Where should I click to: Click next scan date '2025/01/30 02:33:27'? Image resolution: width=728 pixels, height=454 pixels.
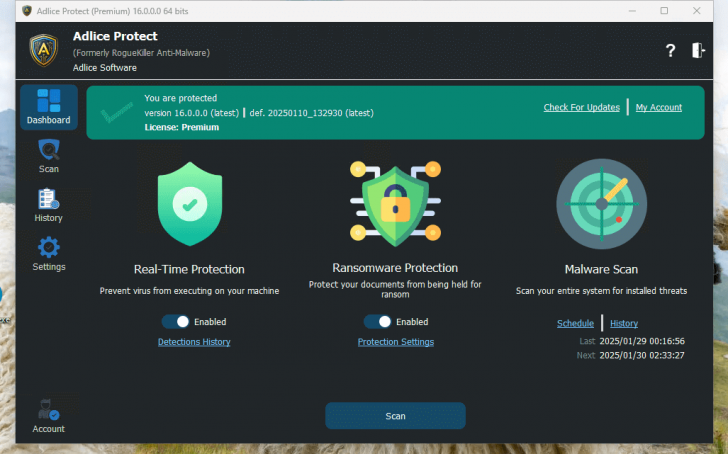(642, 356)
